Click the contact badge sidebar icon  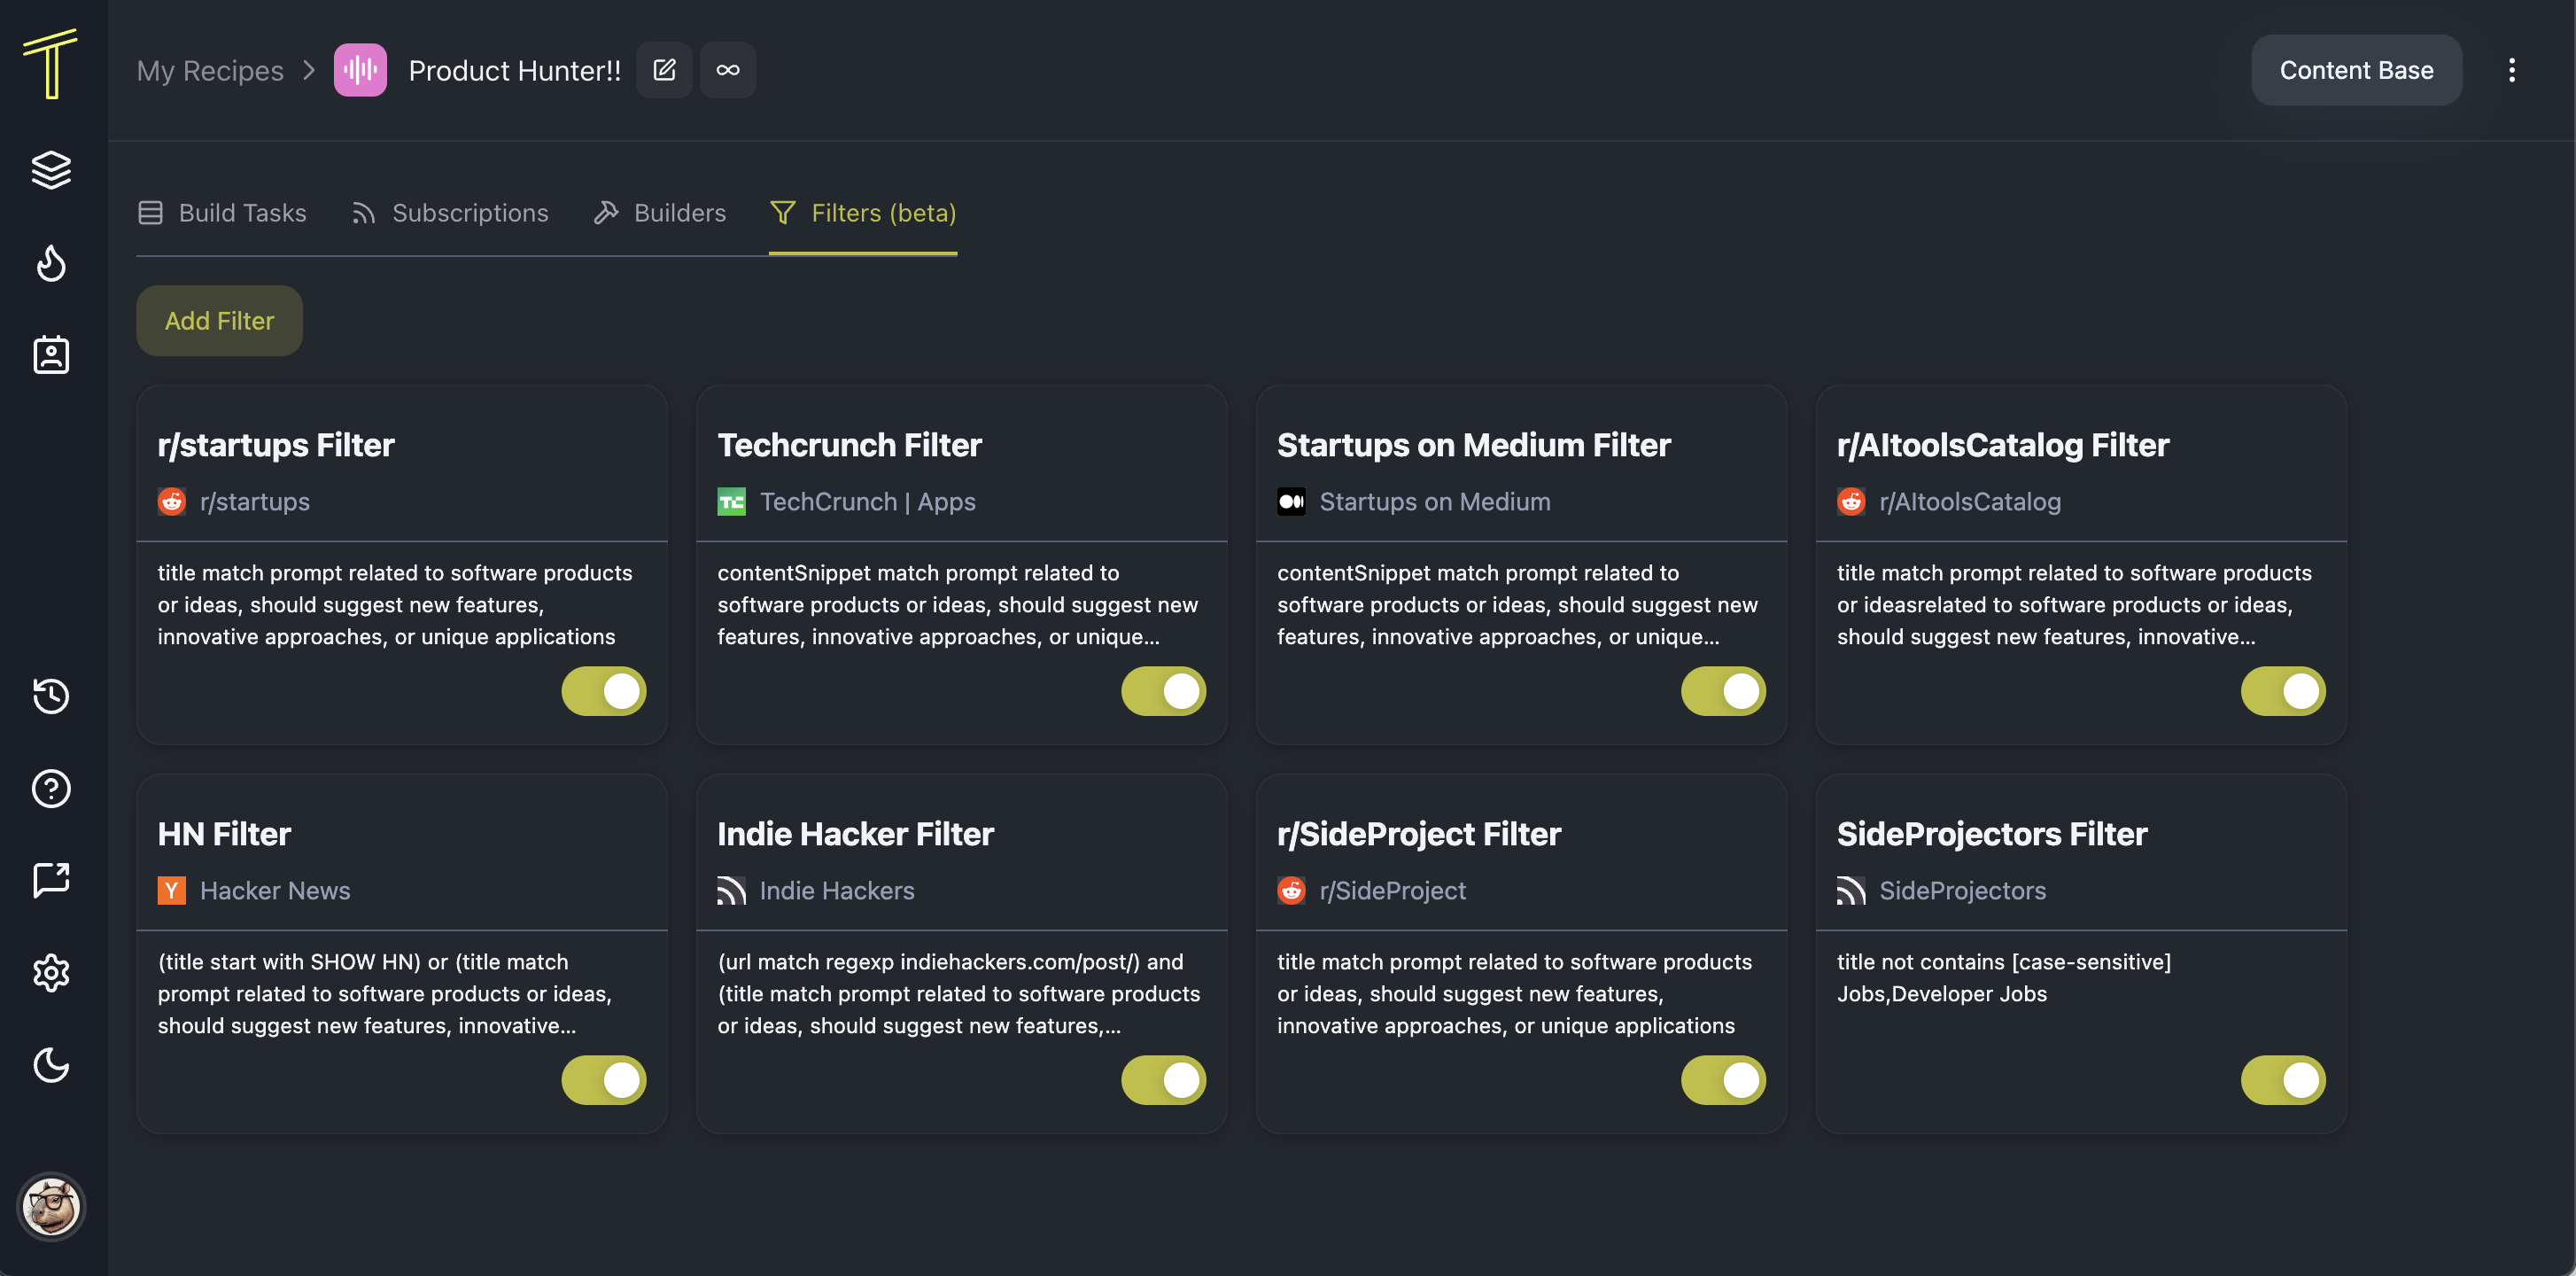[51, 355]
